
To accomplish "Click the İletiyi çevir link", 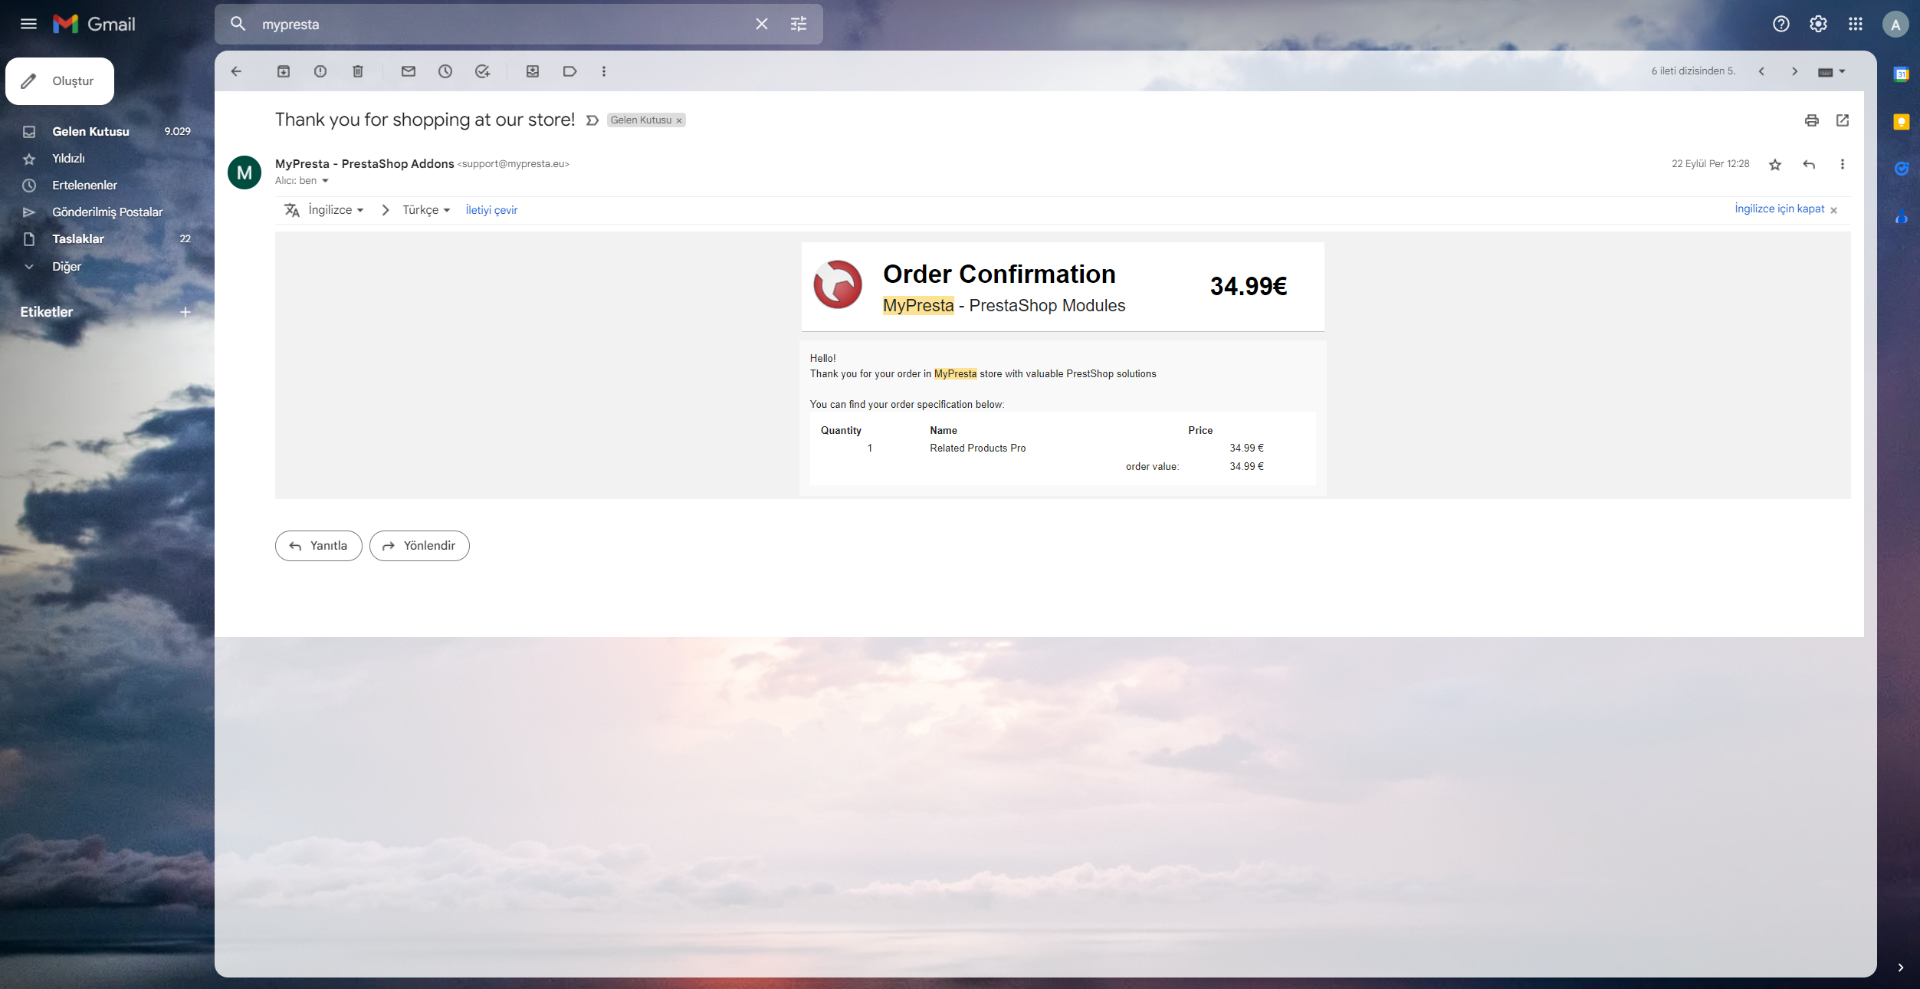I will pyautogui.click(x=491, y=210).
